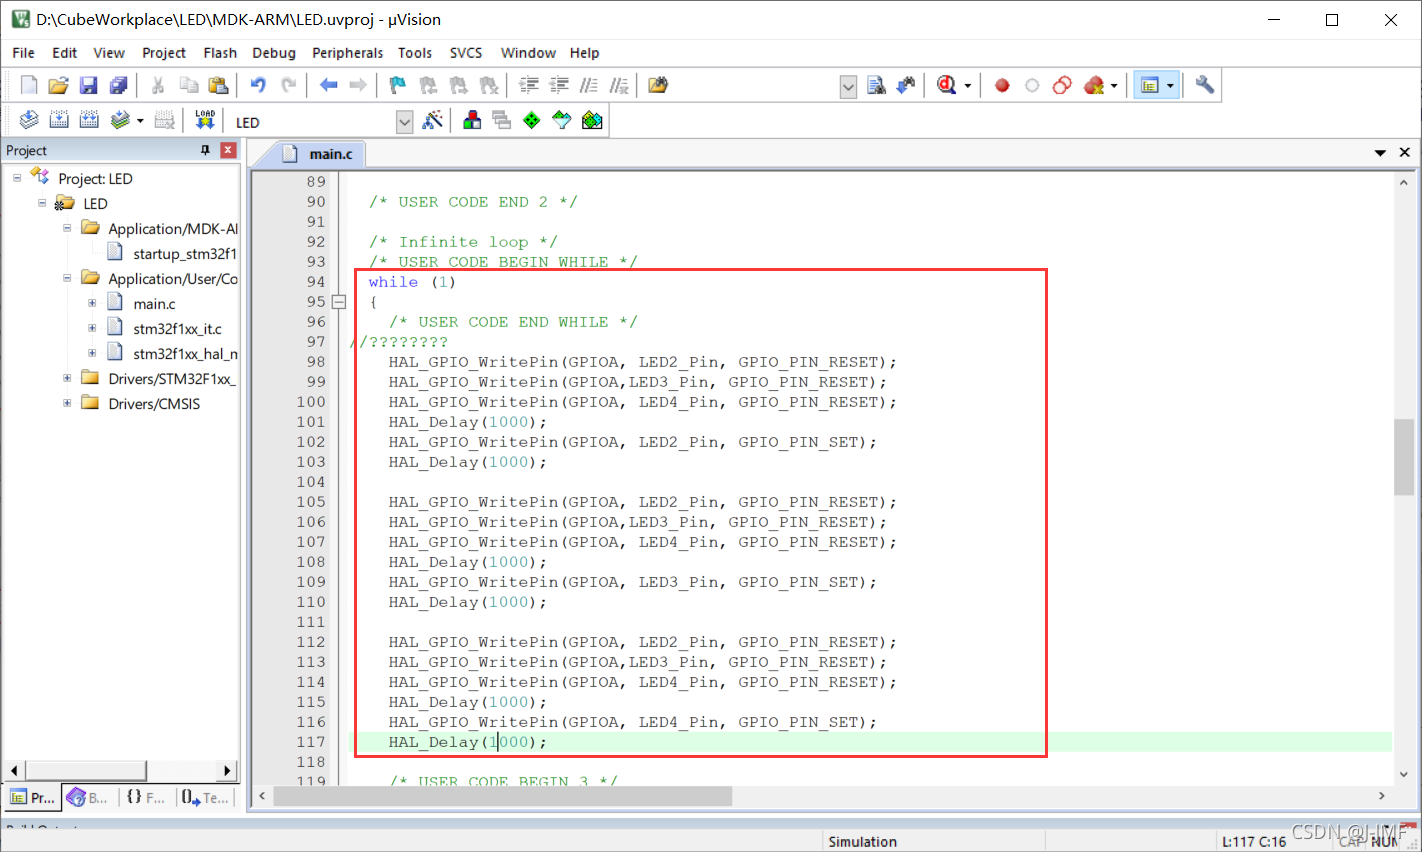Open Manage Run-Time Environment green diamond
Image resolution: width=1422 pixels, height=852 pixels.
(532, 120)
